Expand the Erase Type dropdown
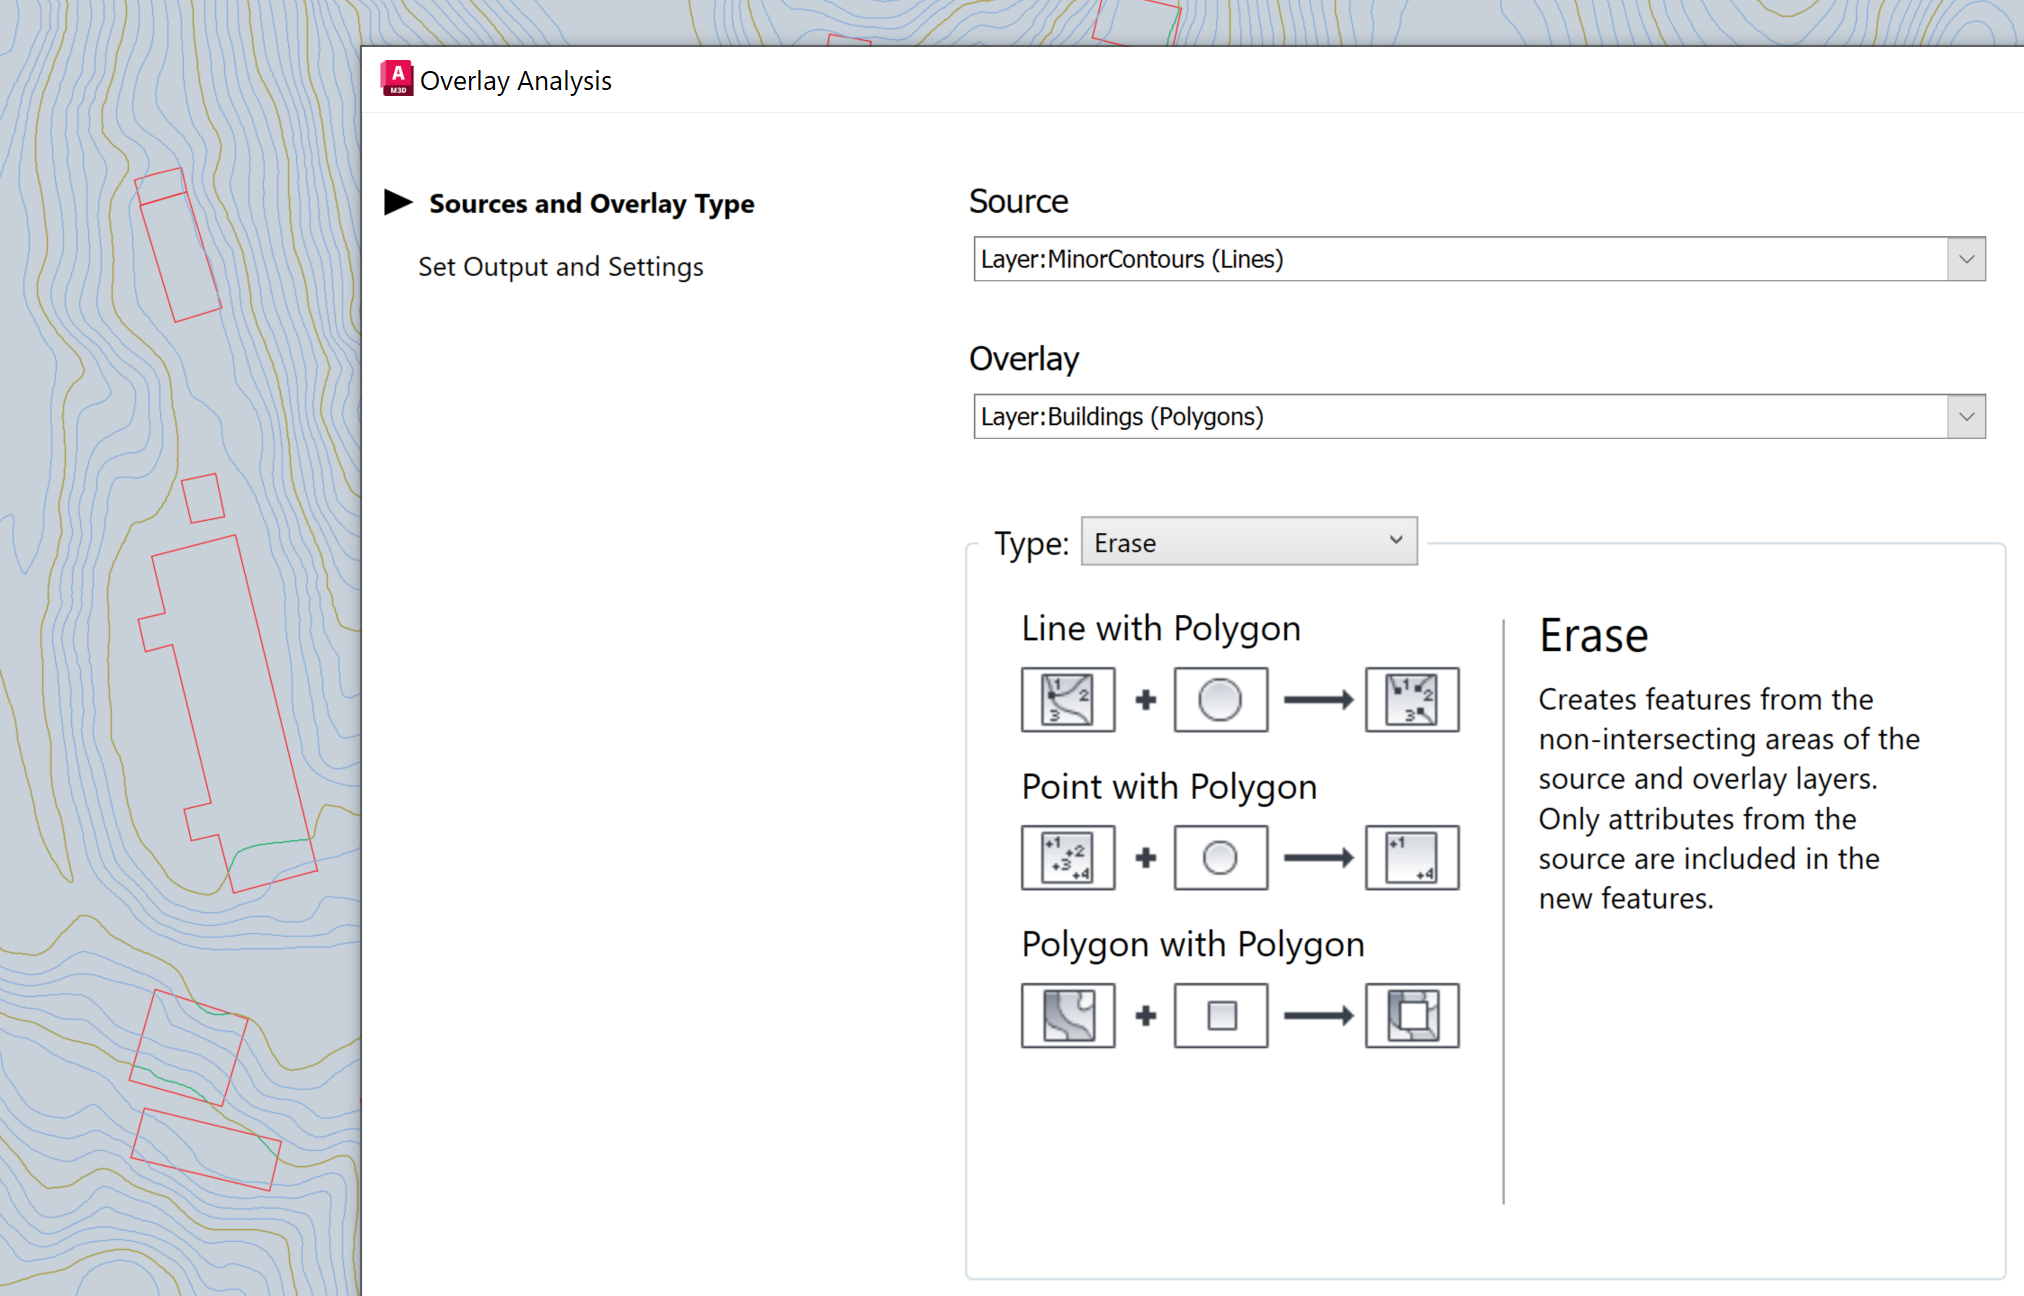2024x1296 pixels. pos(1248,542)
